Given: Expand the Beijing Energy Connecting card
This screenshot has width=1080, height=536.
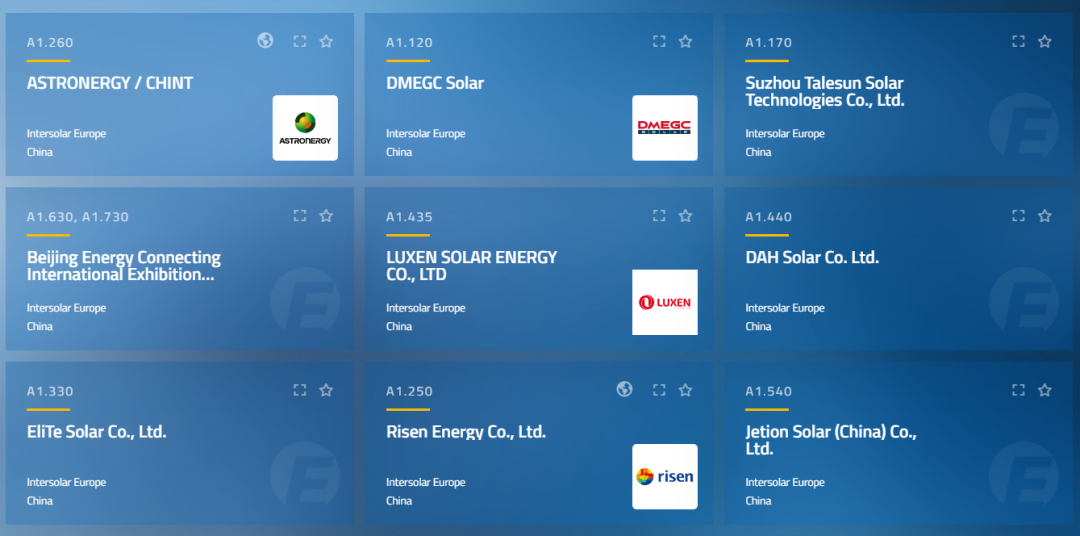Looking at the screenshot, I should [300, 216].
